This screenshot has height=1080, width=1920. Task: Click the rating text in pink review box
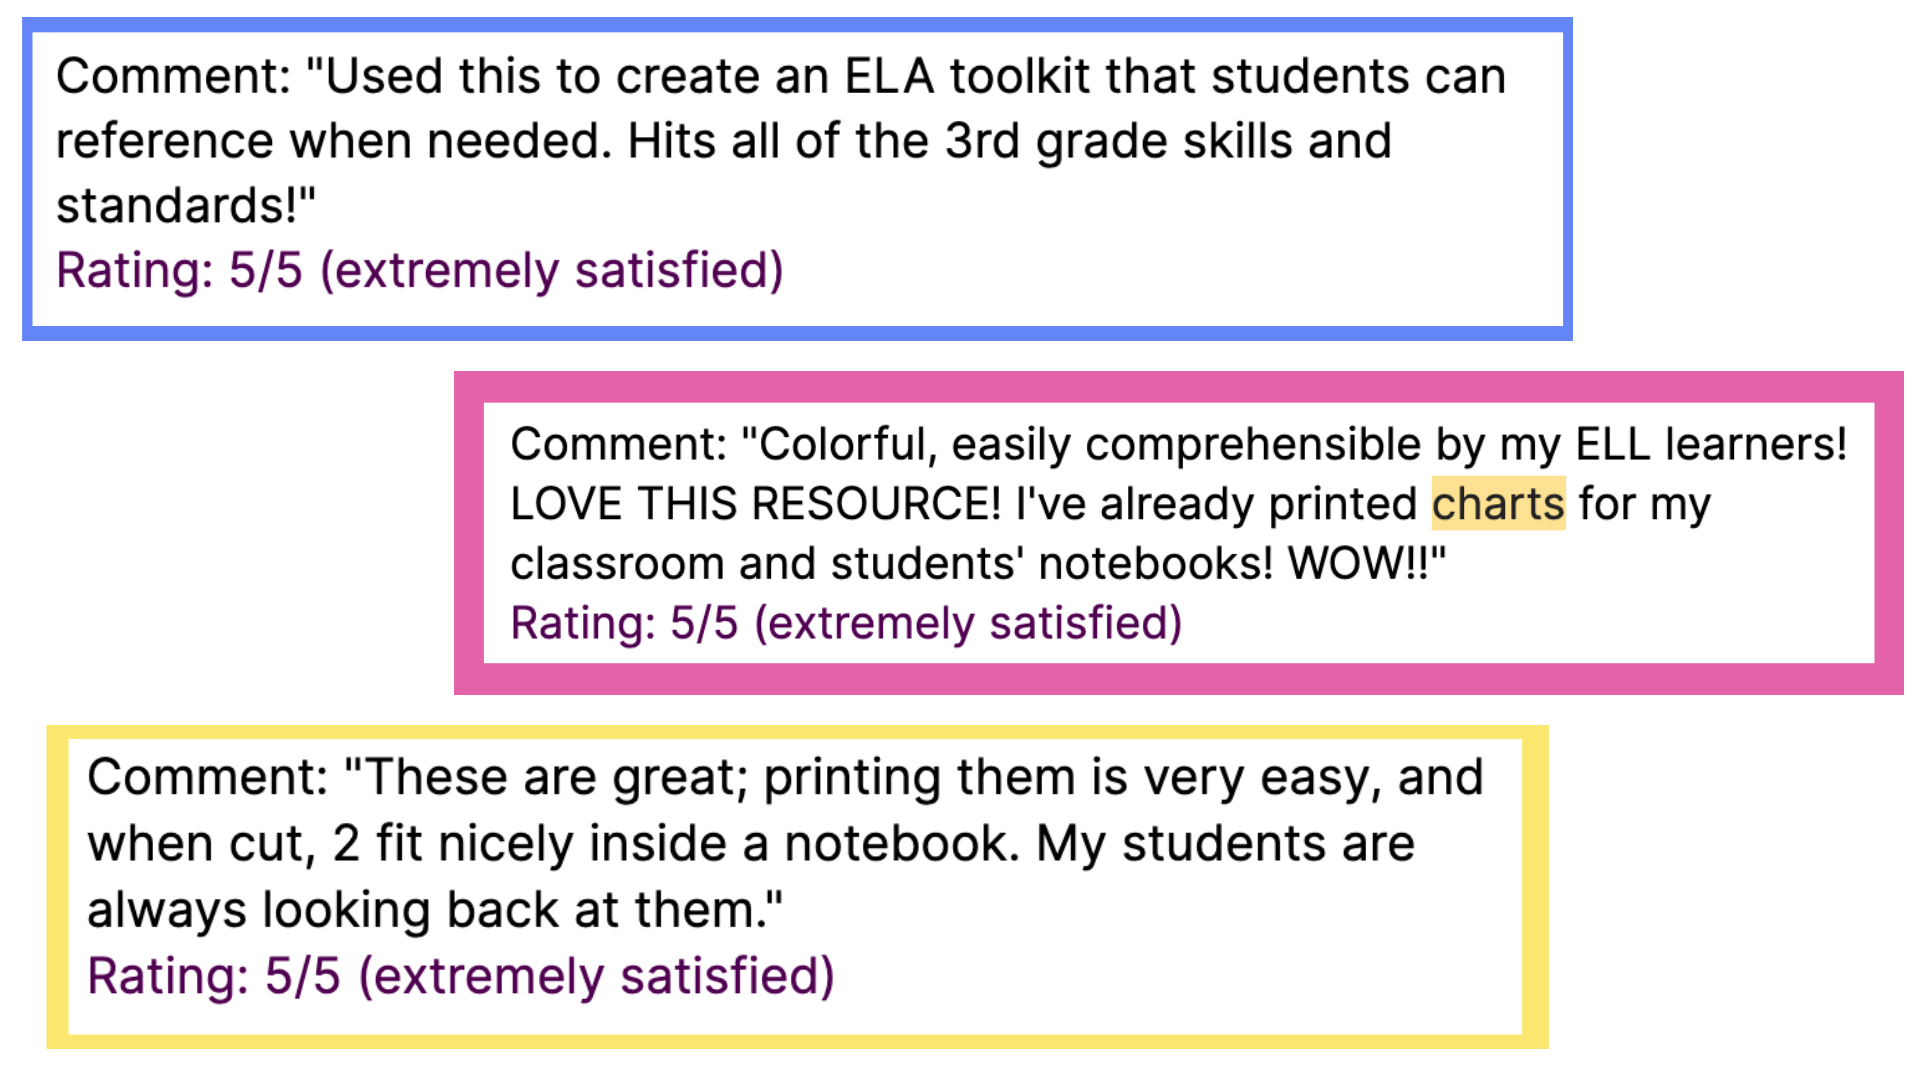(846, 623)
